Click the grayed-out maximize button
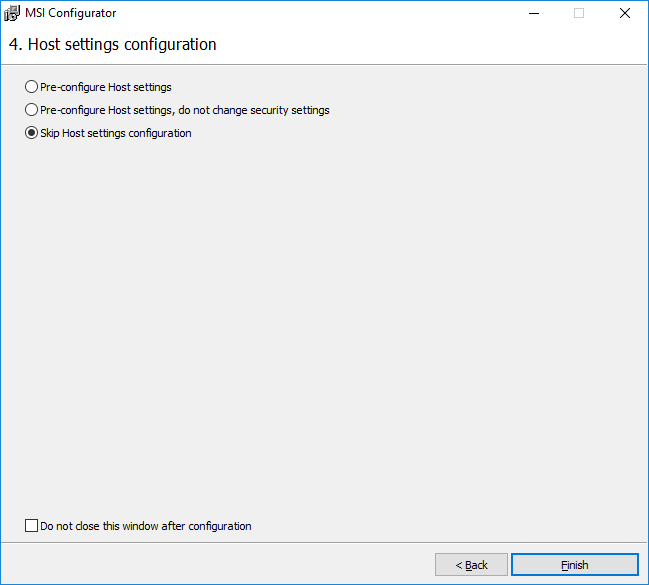Viewport: 649px width, 585px height. [579, 13]
